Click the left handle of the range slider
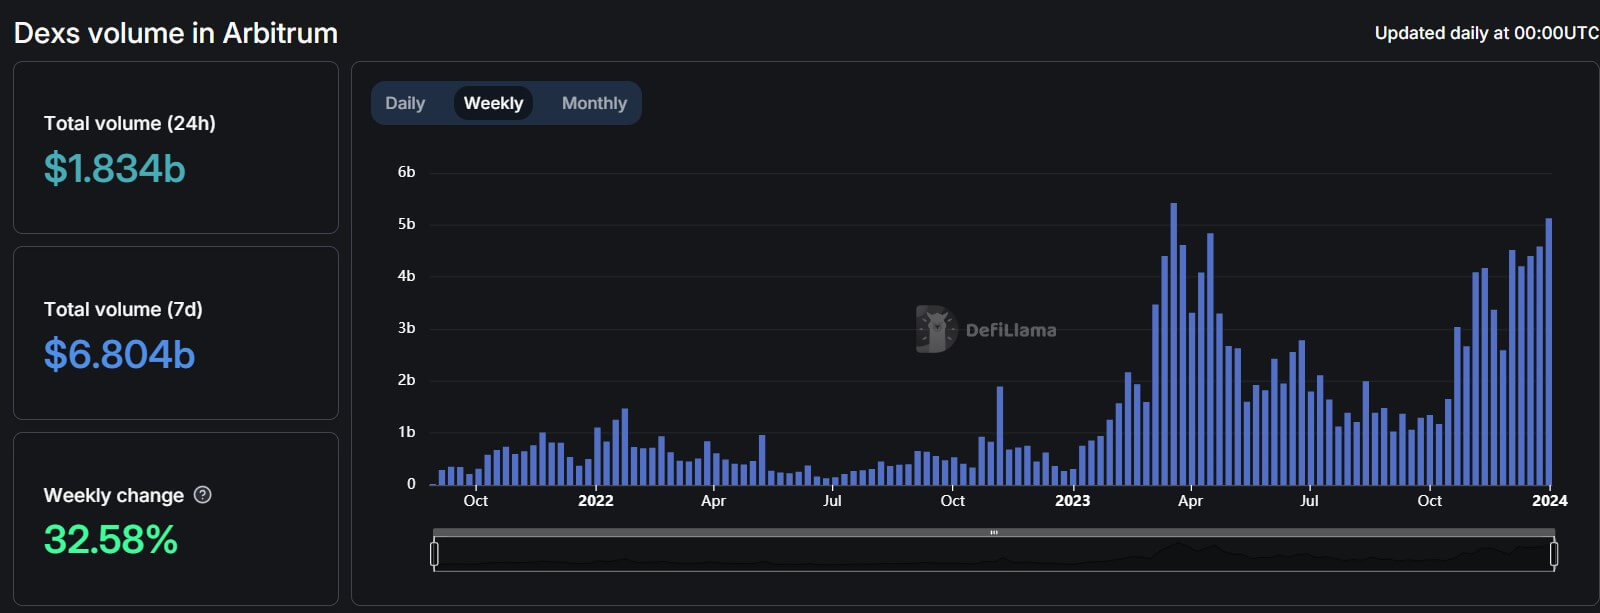 click(x=434, y=553)
